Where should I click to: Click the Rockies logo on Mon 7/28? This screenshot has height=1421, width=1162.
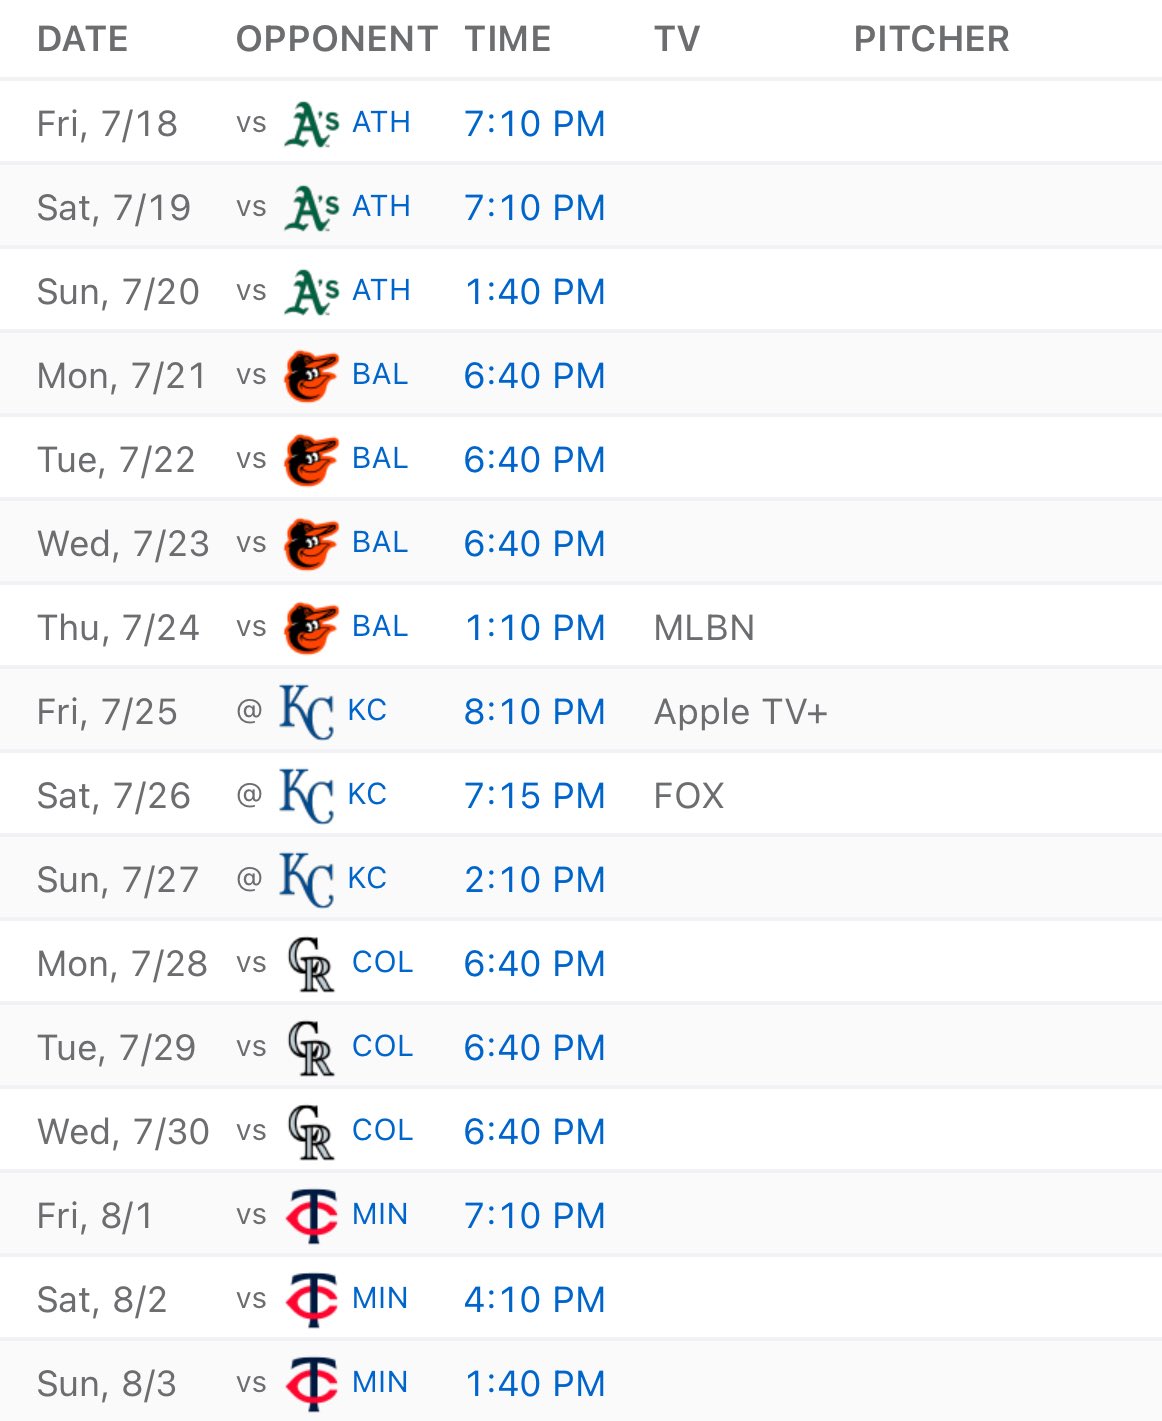[311, 964]
